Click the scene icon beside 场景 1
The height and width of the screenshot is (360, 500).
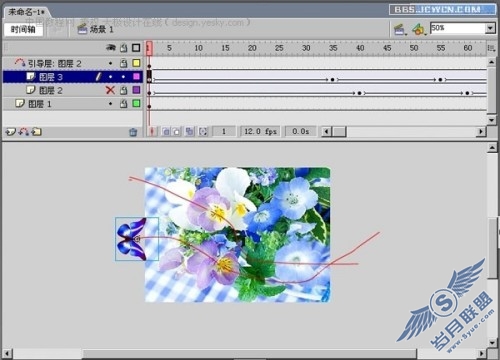point(82,30)
